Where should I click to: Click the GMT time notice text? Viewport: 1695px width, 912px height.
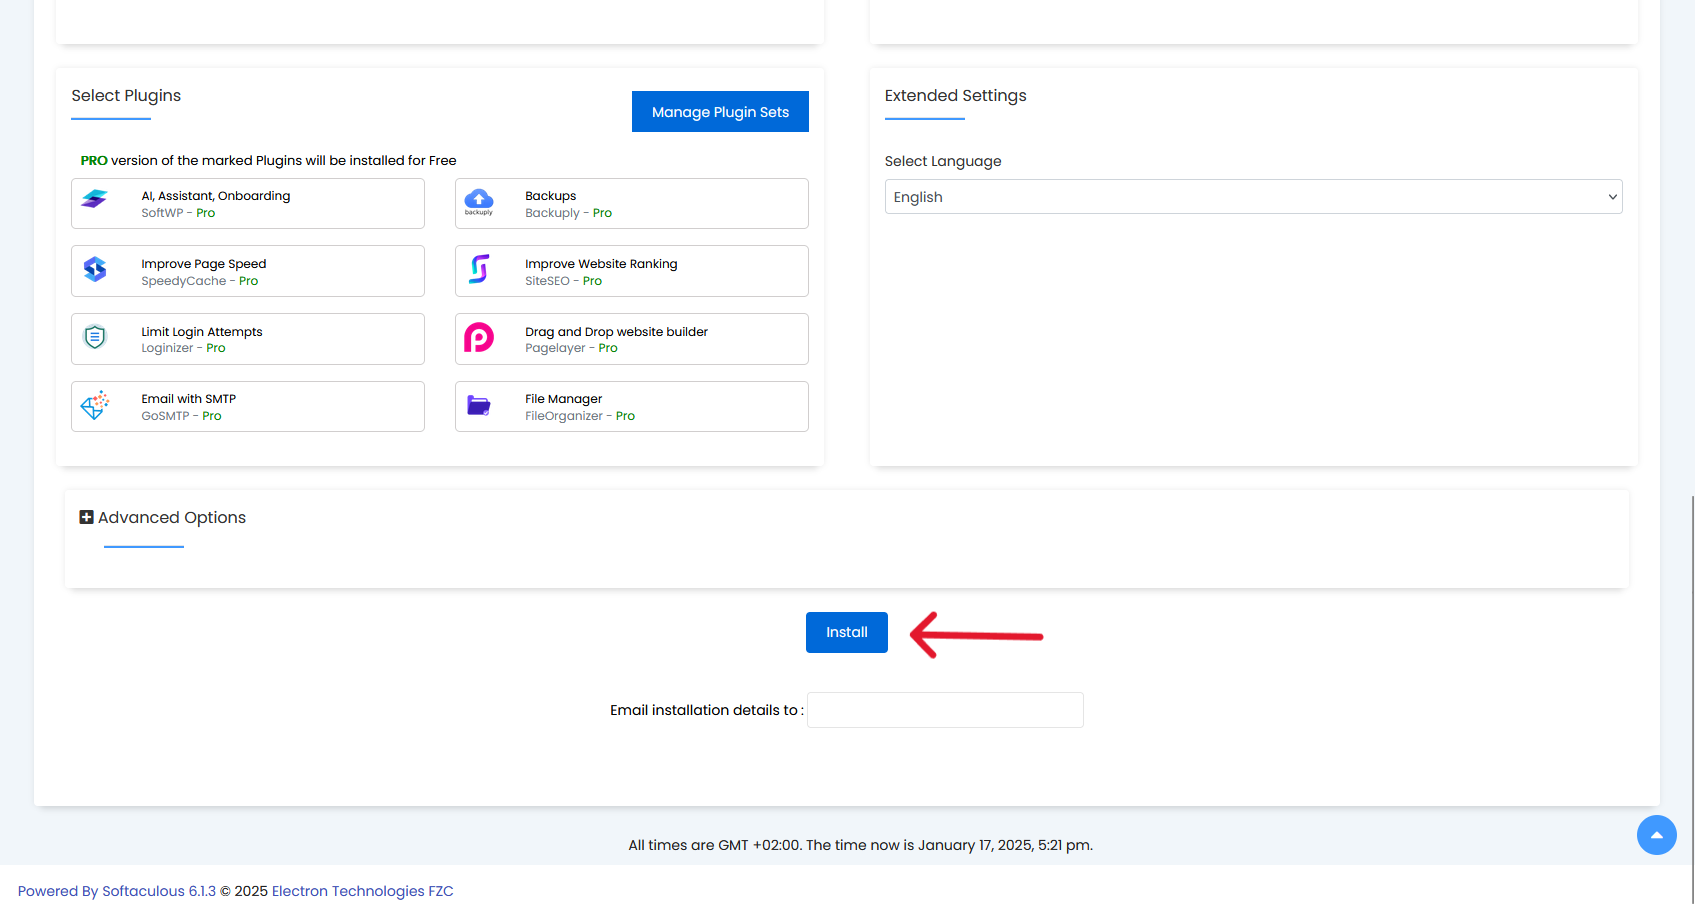coord(860,845)
